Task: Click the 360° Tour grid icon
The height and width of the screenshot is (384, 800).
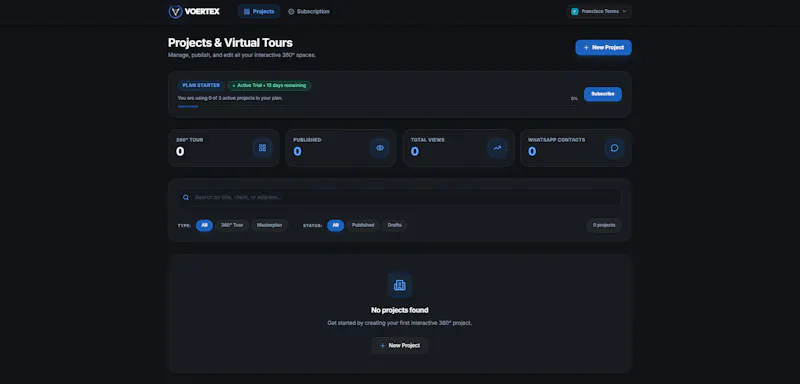Action: pos(262,148)
